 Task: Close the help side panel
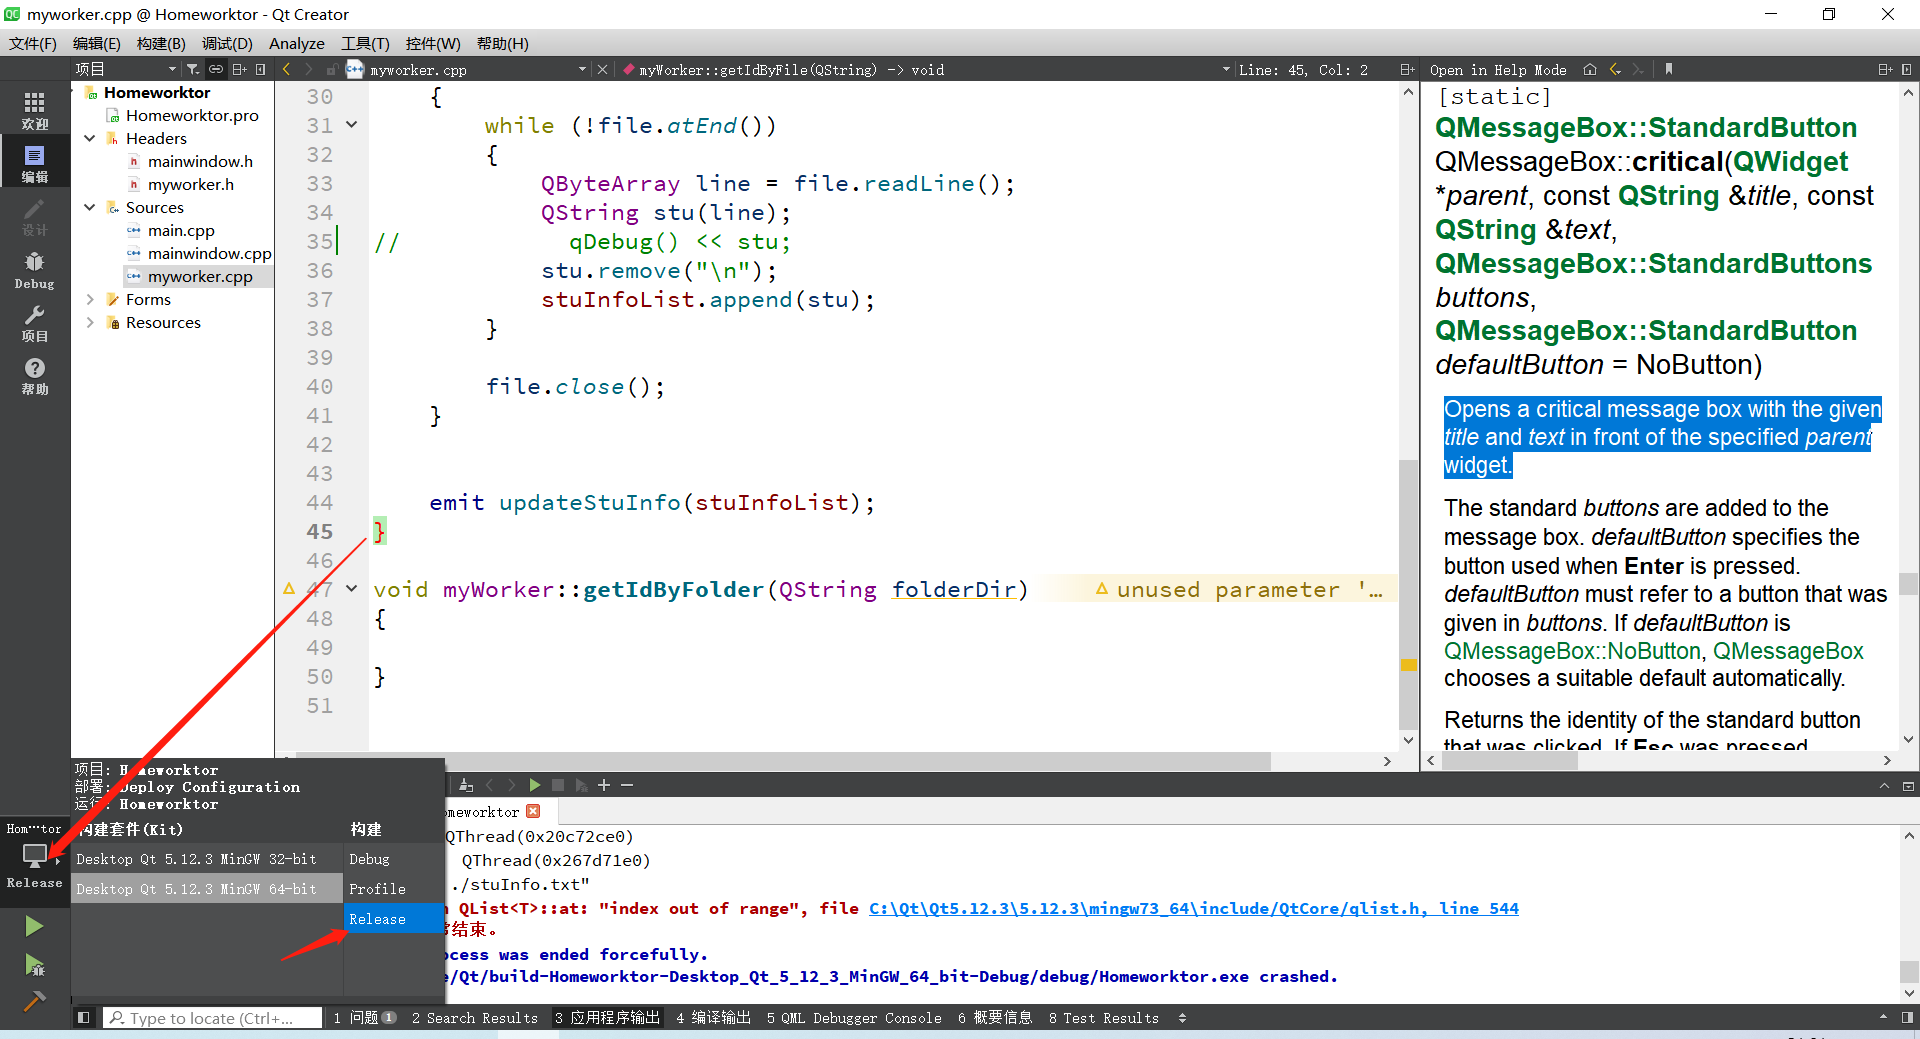coord(1906,69)
